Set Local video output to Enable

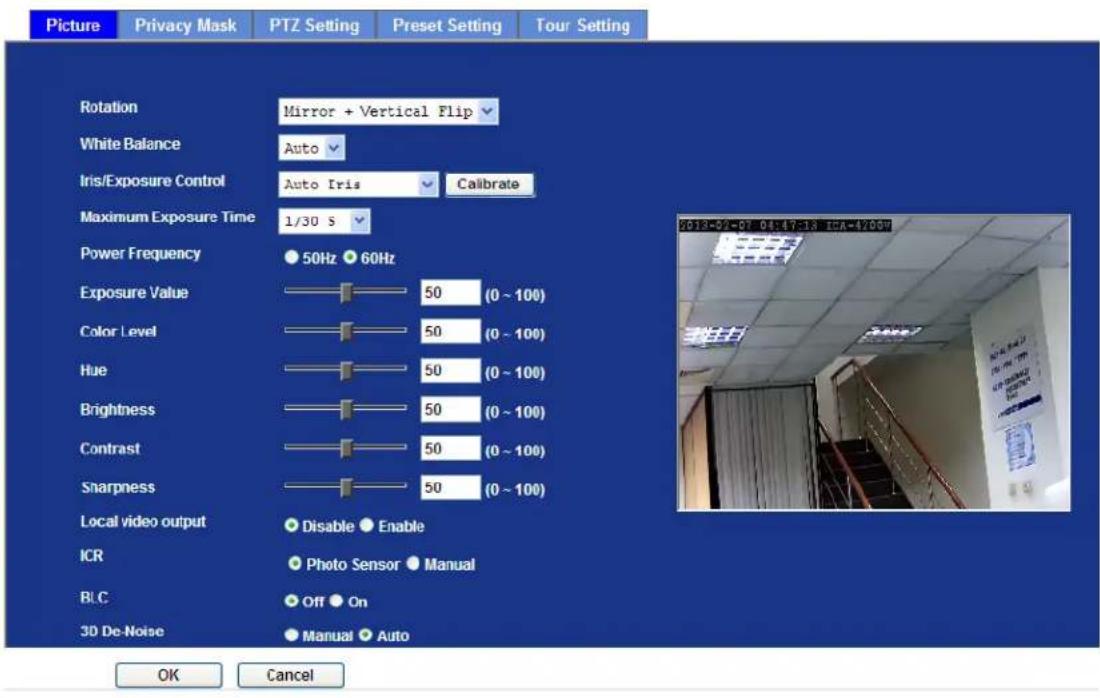pyautogui.click(x=367, y=525)
